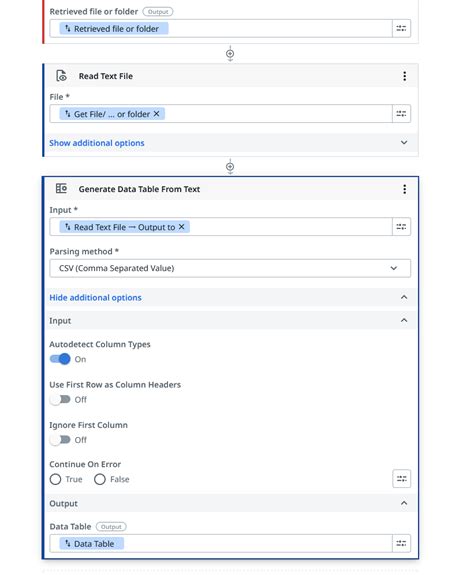Turn off the Autodetect Column Types toggle
474x575 pixels.
tap(60, 359)
